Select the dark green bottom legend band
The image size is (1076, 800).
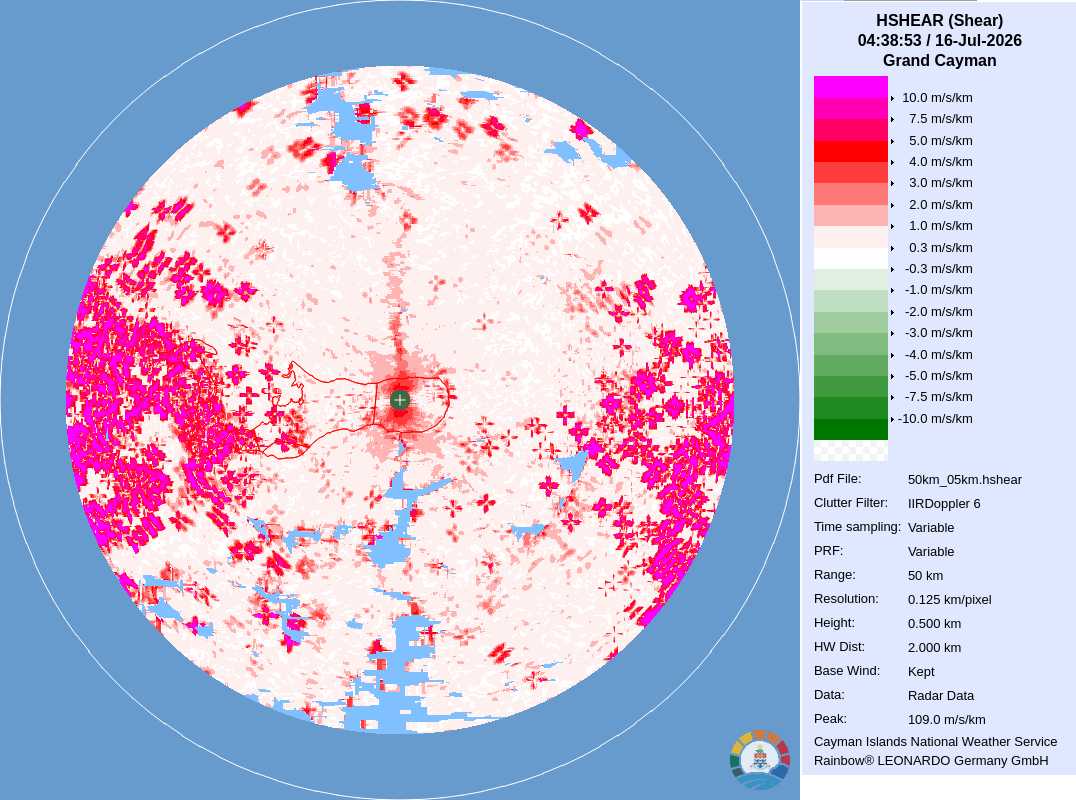tap(851, 429)
